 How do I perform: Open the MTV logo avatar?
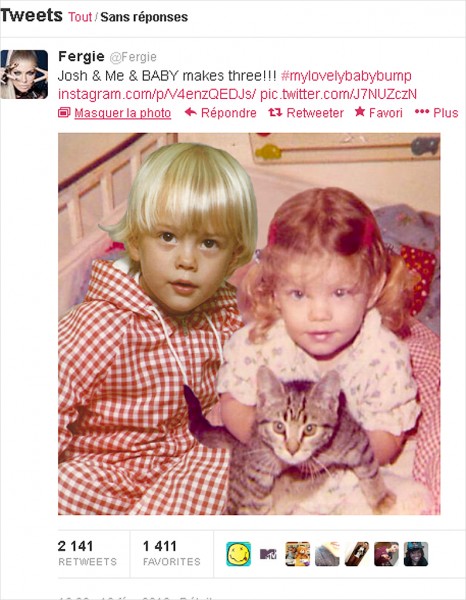[x=268, y=554]
